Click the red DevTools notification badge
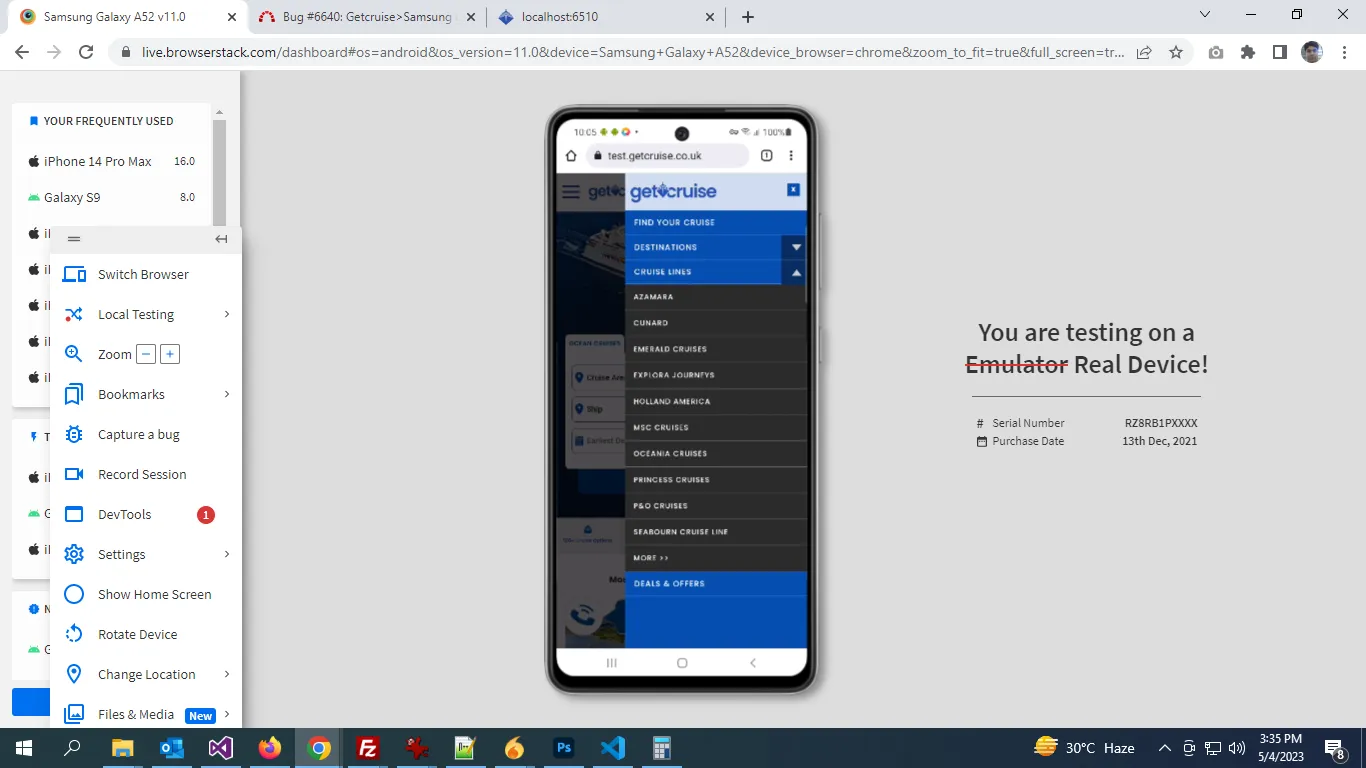This screenshot has height=768, width=1366. (206, 515)
